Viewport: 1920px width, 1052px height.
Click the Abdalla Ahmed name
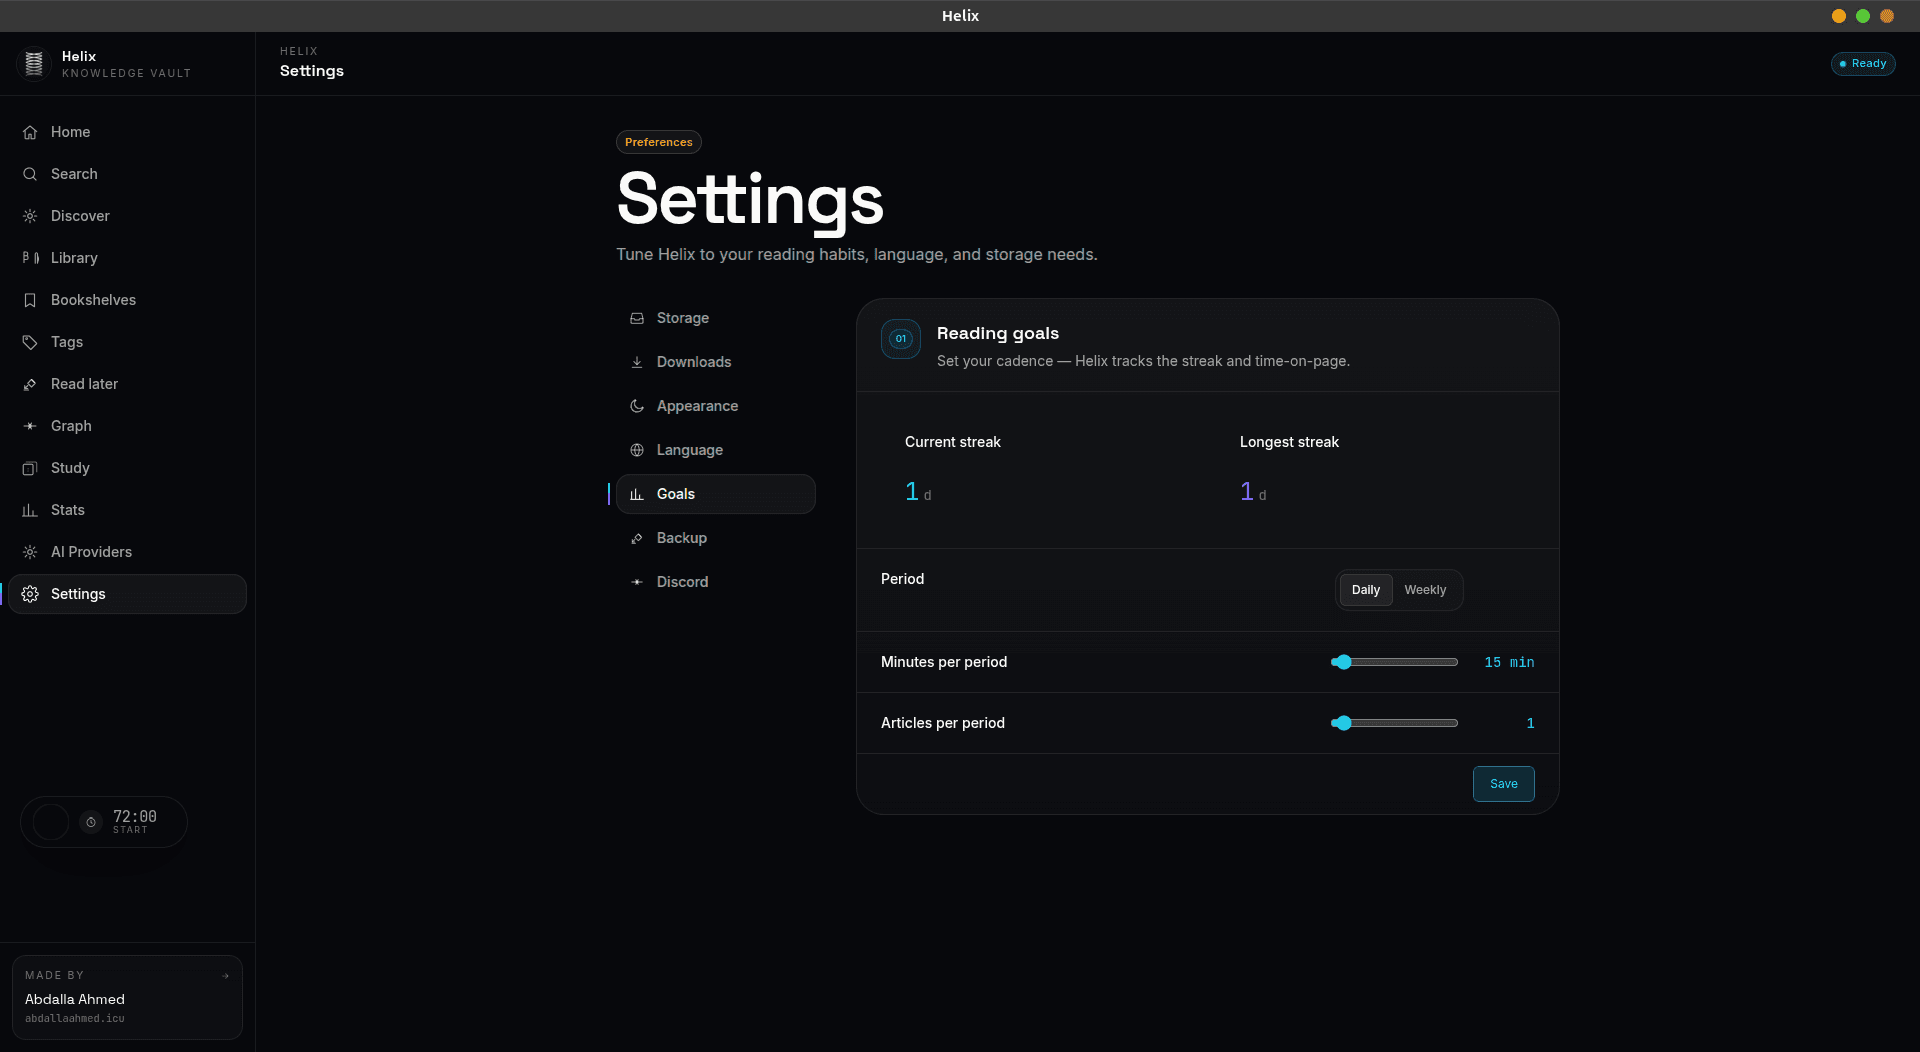(x=75, y=999)
